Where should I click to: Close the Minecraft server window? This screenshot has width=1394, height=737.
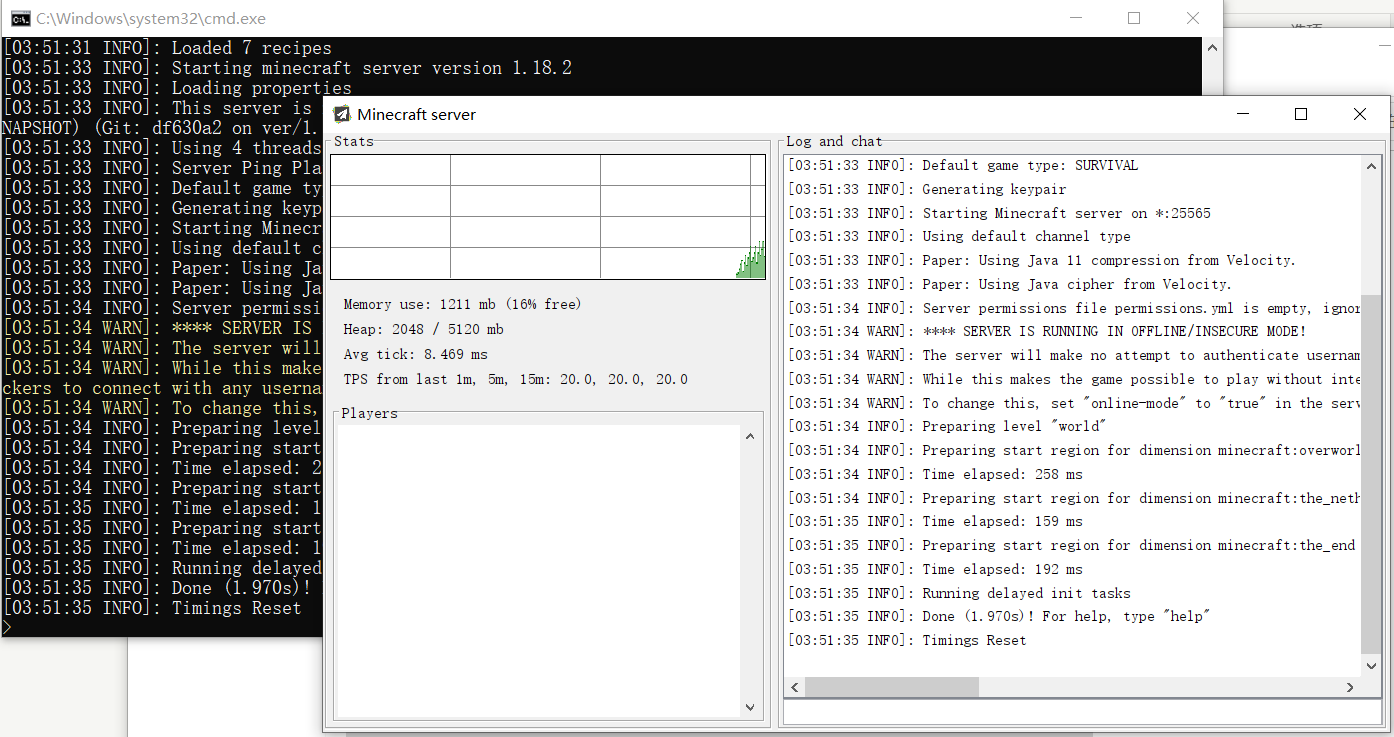pyautogui.click(x=1359, y=114)
